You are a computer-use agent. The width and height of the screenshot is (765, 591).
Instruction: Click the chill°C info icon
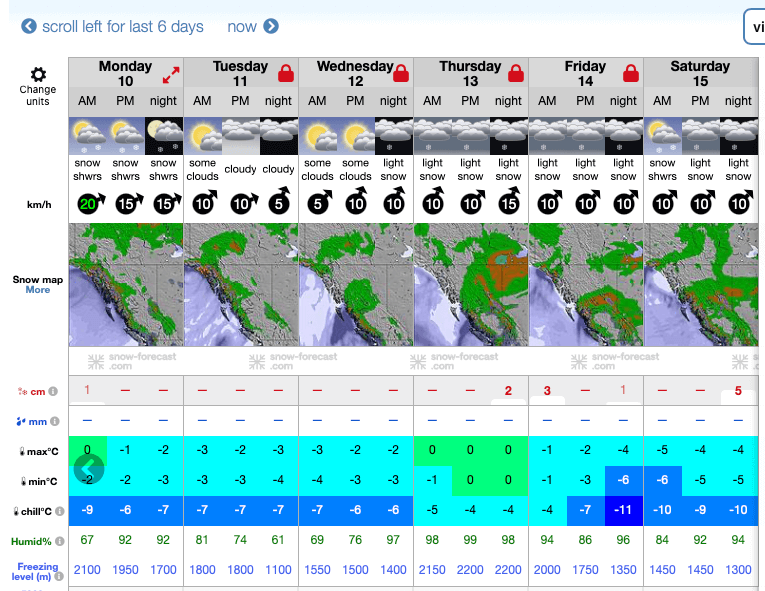click(x=59, y=512)
